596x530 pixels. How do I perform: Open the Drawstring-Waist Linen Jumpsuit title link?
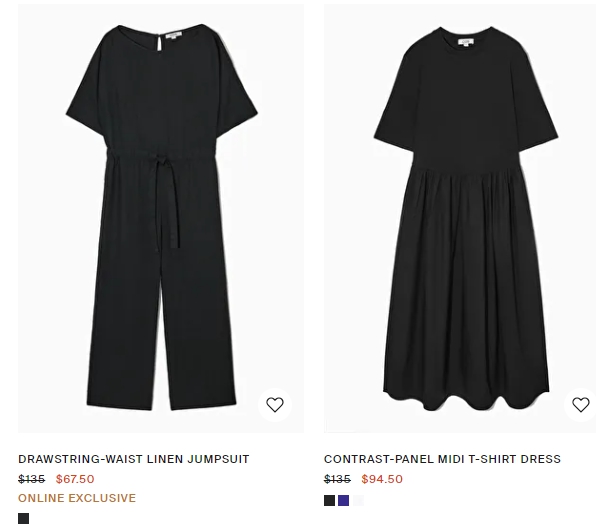[x=133, y=459]
